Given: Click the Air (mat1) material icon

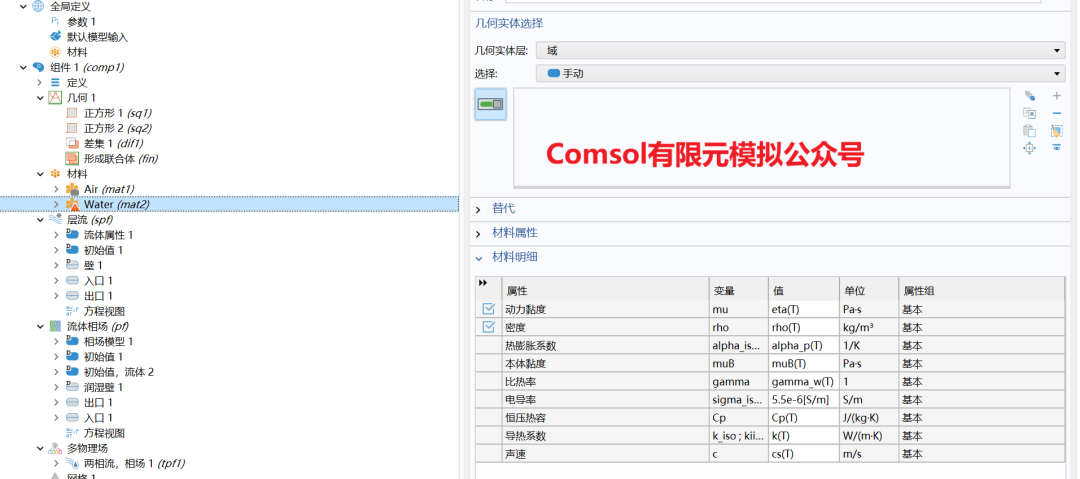Looking at the screenshot, I should click(72, 189).
